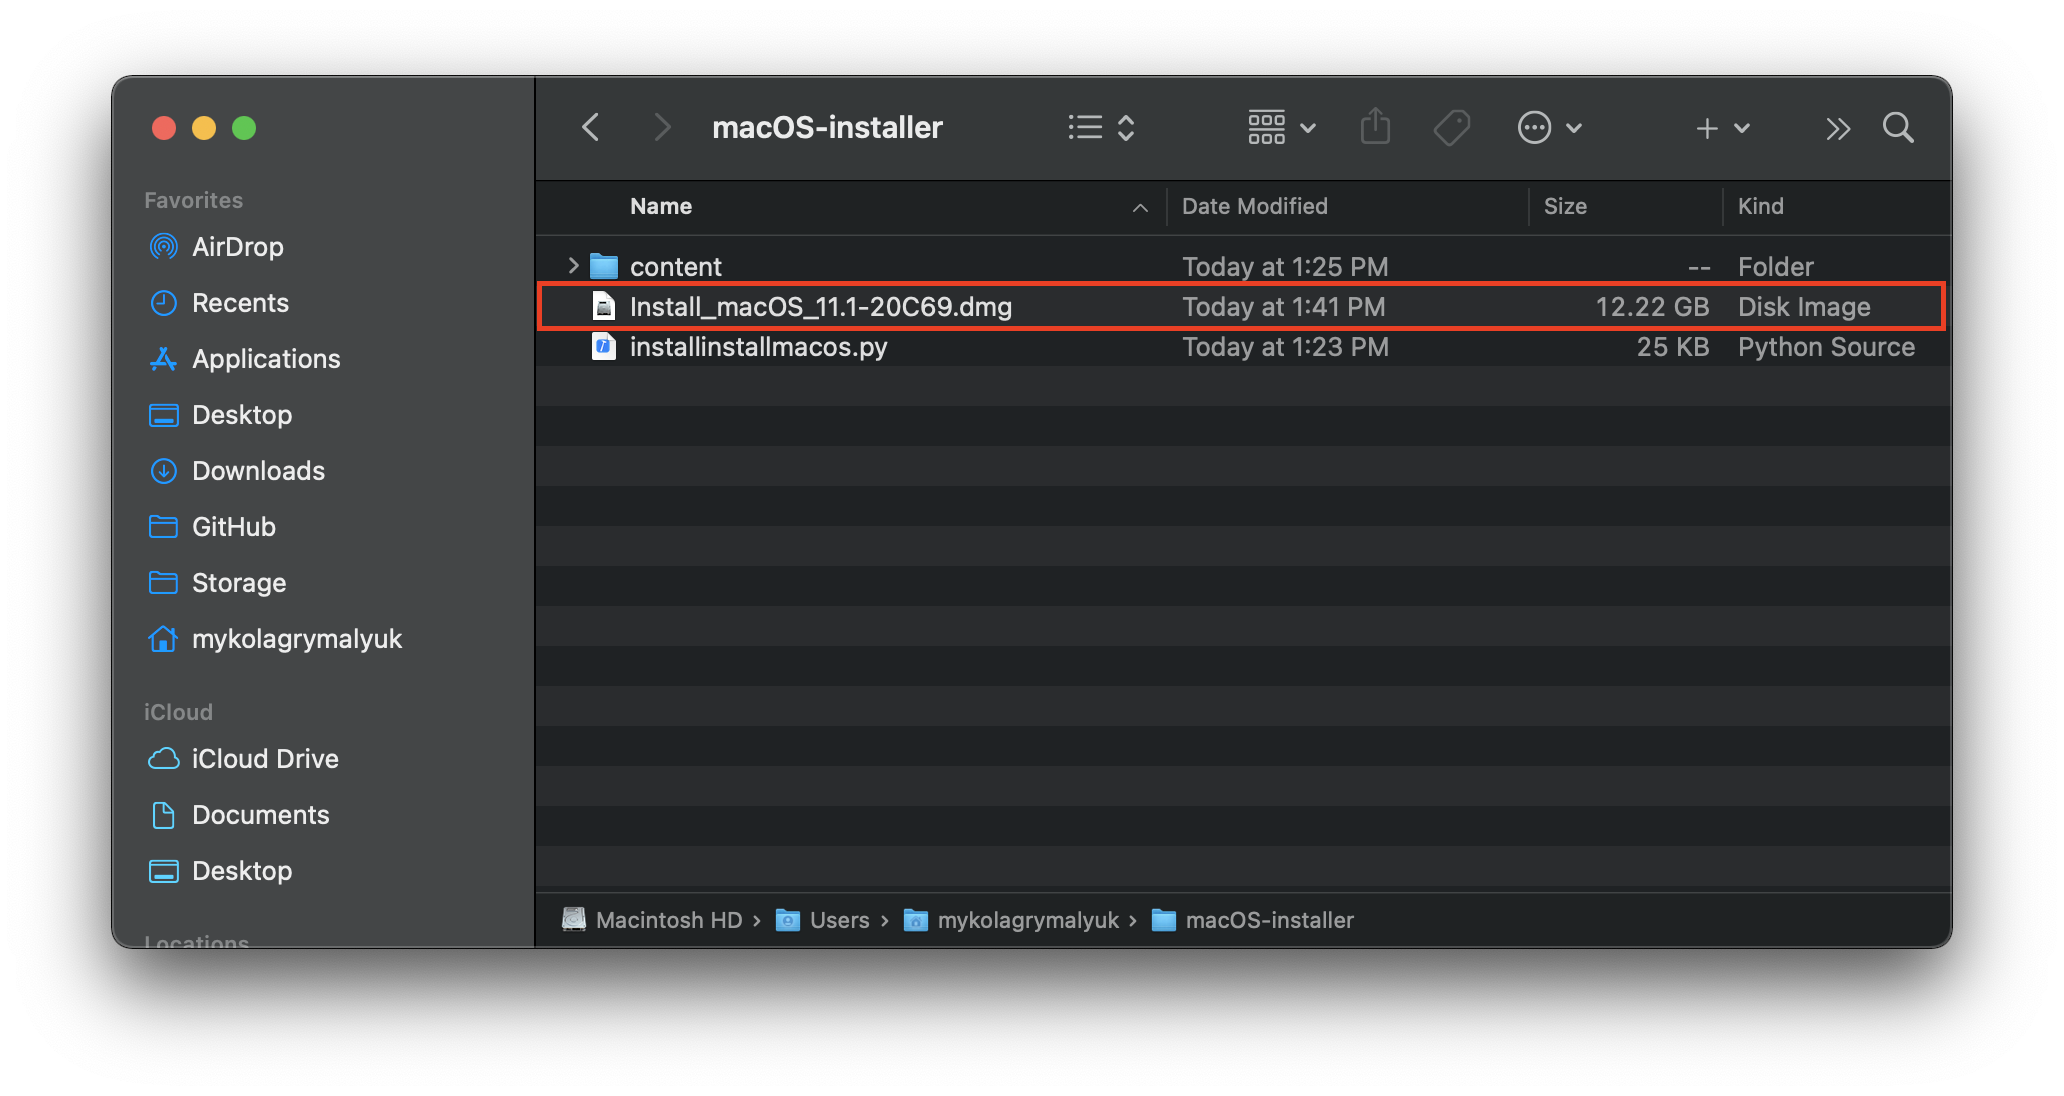Open the Search magnifying glass

1897,127
